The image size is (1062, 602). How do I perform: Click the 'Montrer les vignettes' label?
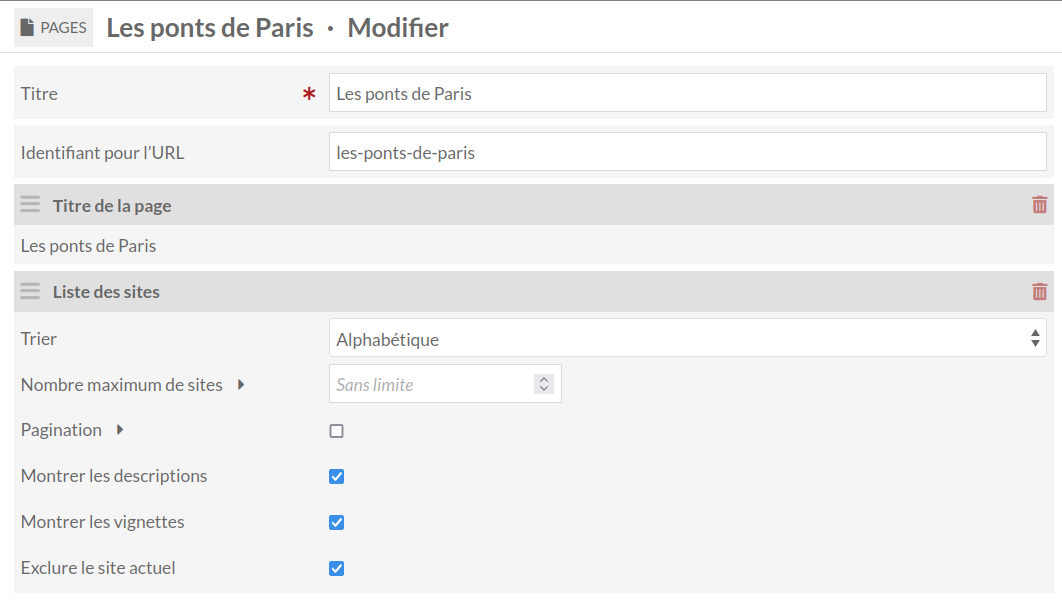click(x=102, y=522)
